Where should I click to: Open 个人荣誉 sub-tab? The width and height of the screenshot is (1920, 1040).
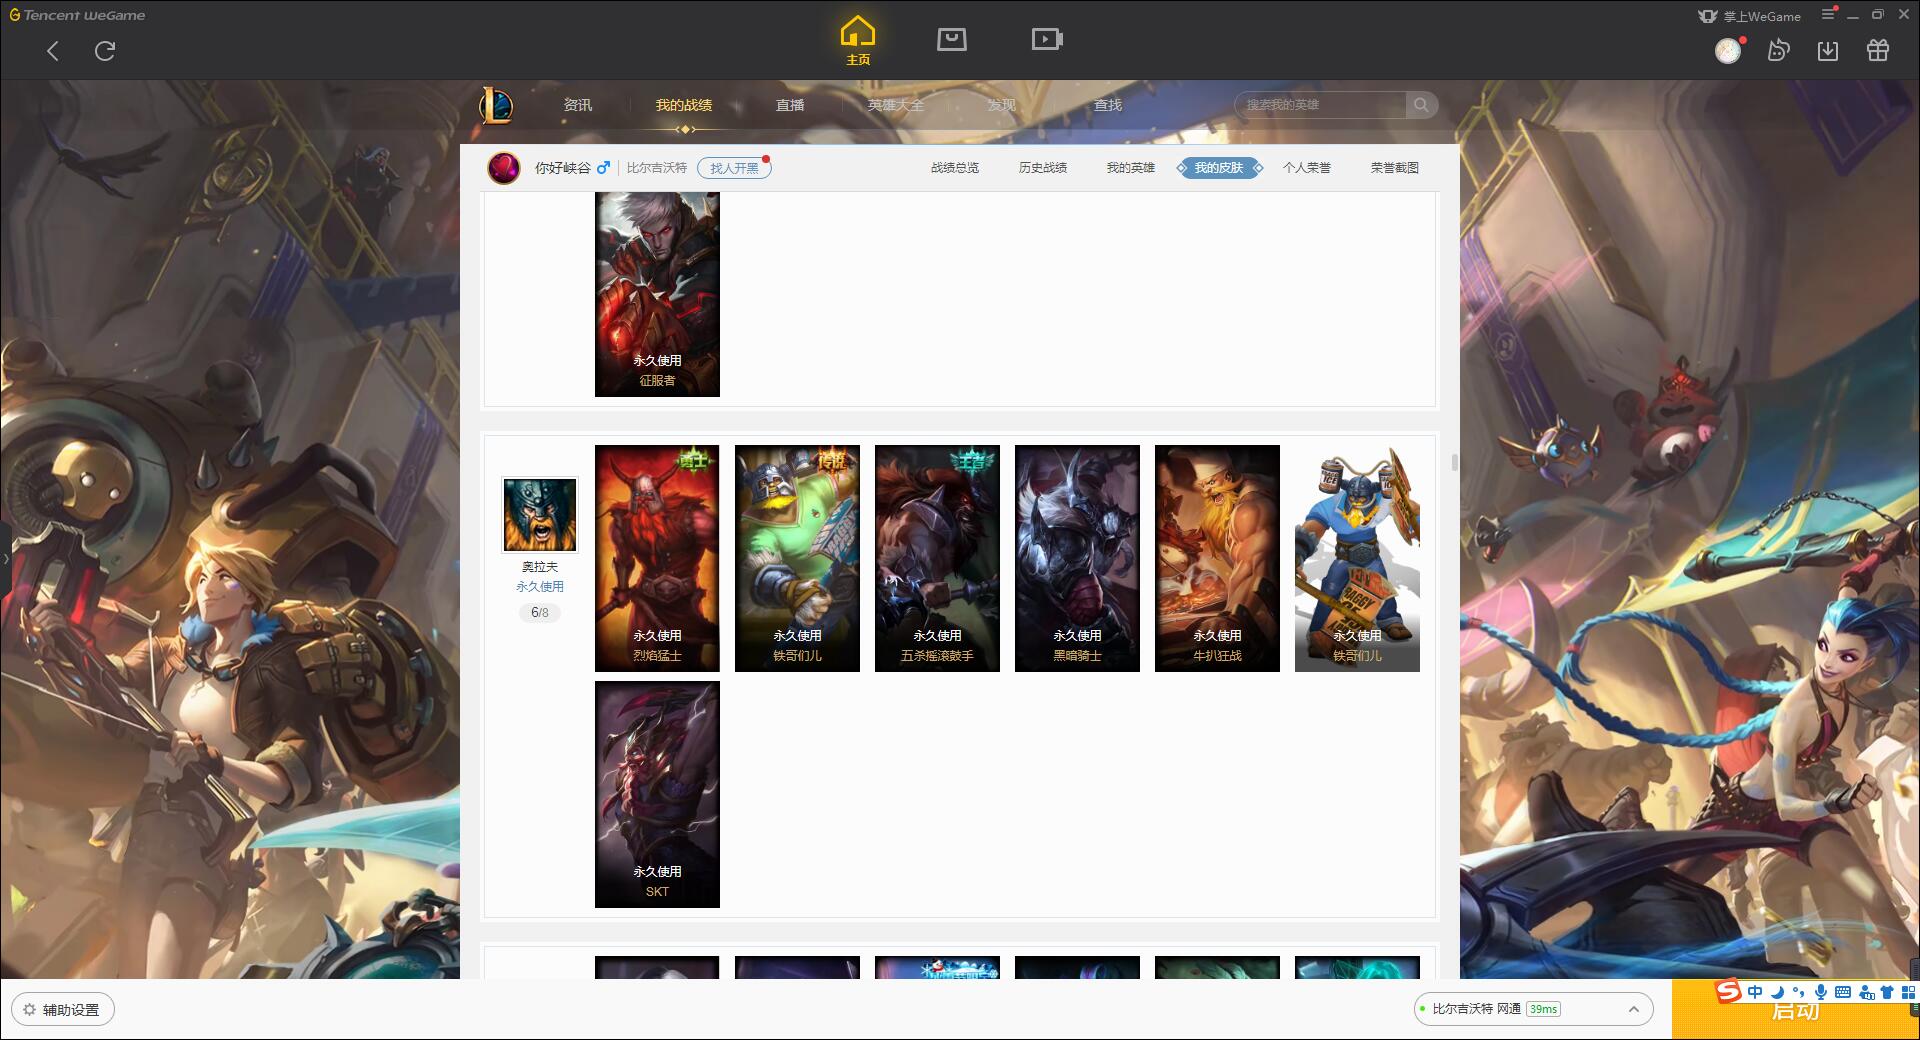click(x=1307, y=168)
